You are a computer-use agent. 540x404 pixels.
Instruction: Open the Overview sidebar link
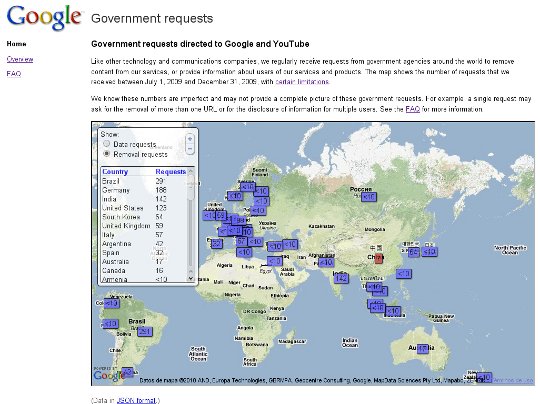click(x=20, y=59)
